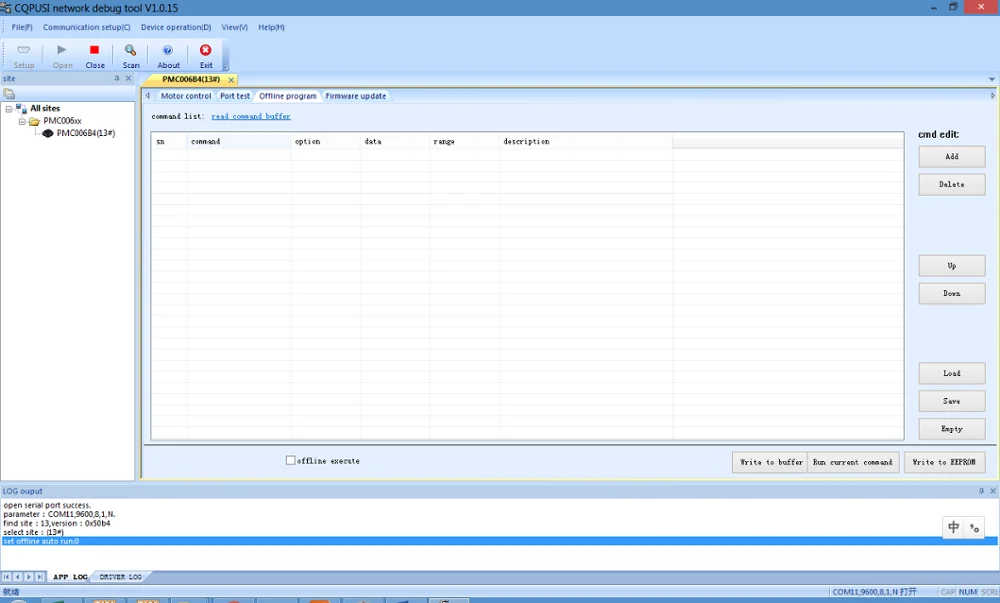Click the Chinese IME 中 indicator
This screenshot has height=603, width=1000.
953,527
